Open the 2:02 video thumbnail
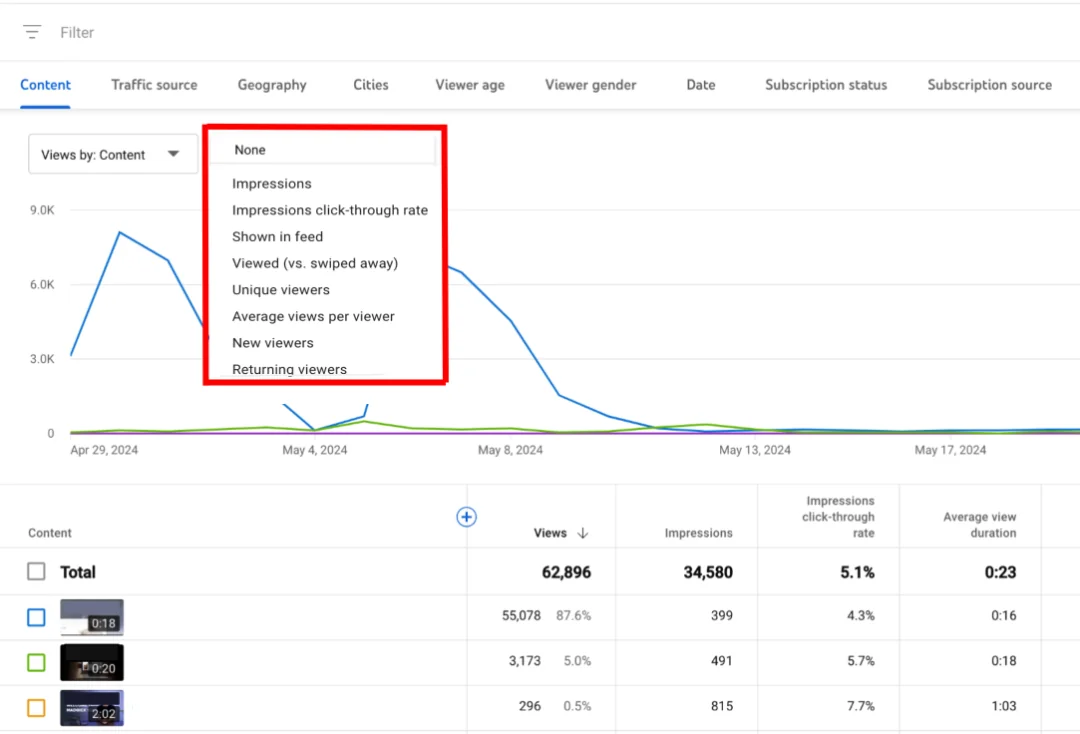This screenshot has width=1080, height=734. point(92,708)
